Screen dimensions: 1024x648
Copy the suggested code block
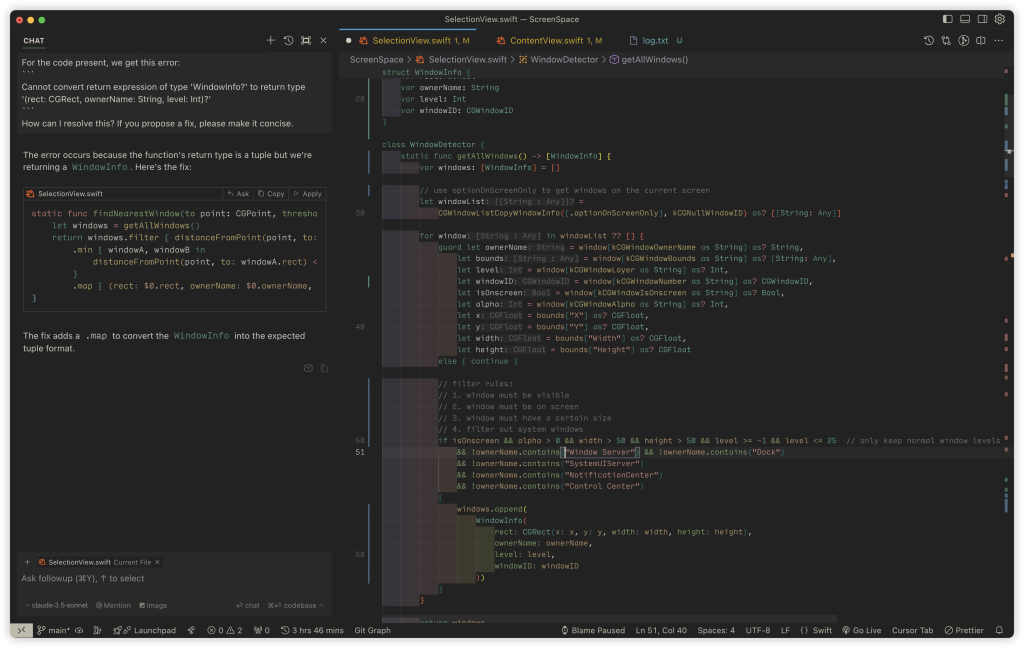point(271,194)
